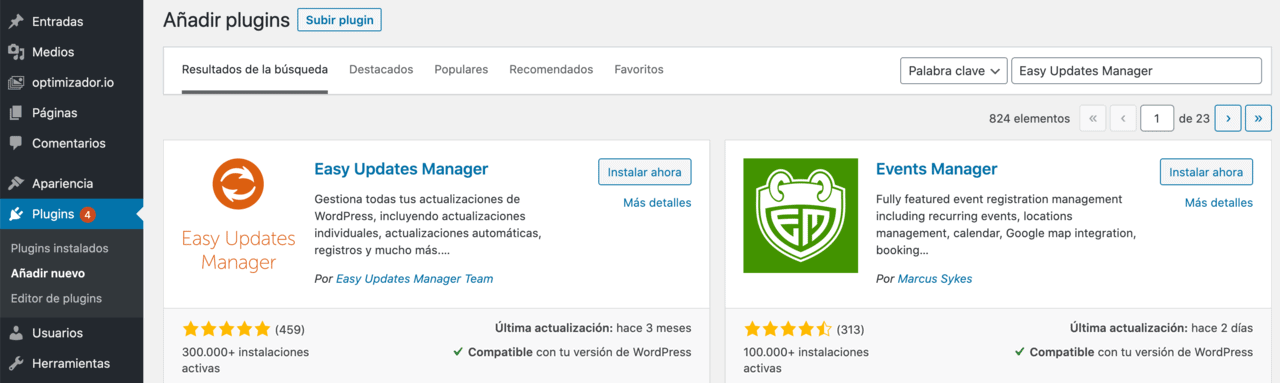Open the Events Manager title link
This screenshot has height=383, width=1280.
[937, 169]
